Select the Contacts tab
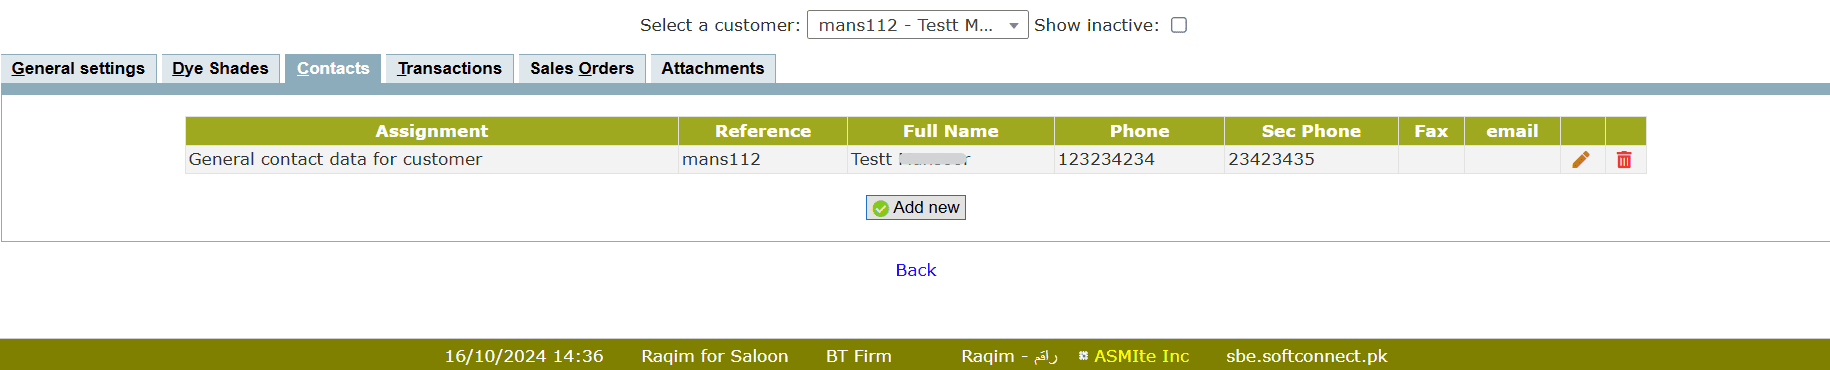This screenshot has width=1830, height=370. [x=333, y=68]
